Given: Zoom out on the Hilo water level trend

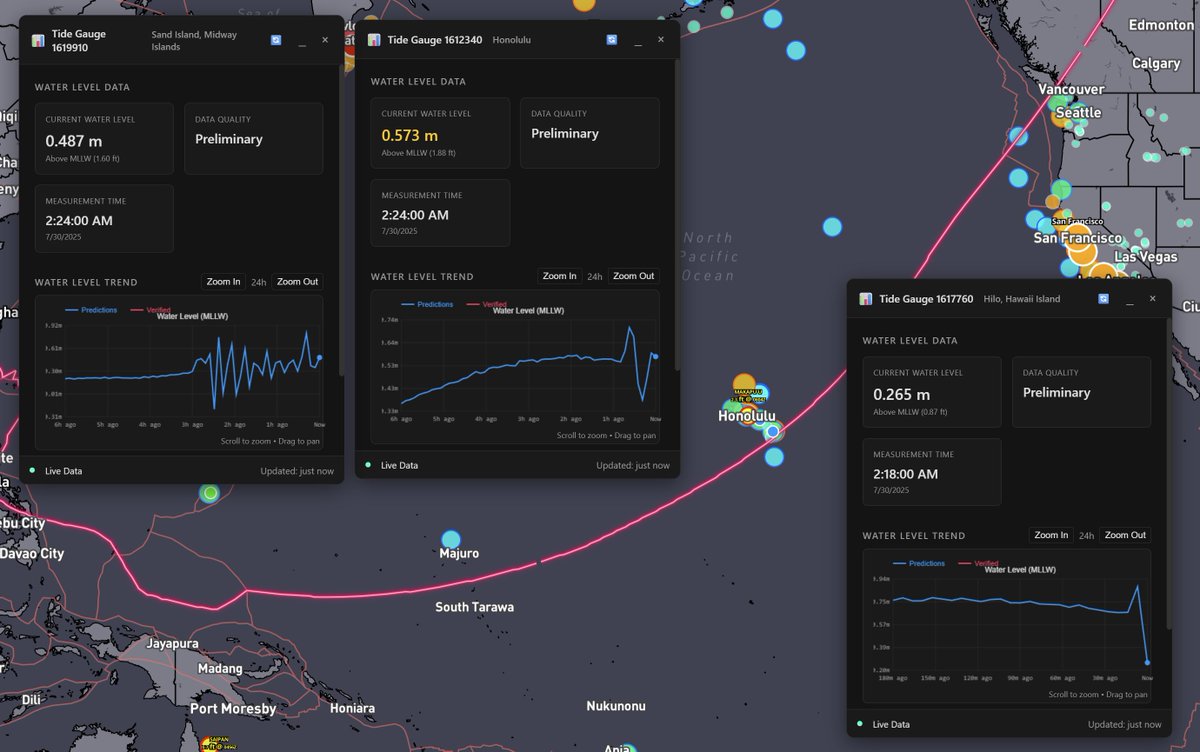Looking at the screenshot, I should tap(1125, 535).
